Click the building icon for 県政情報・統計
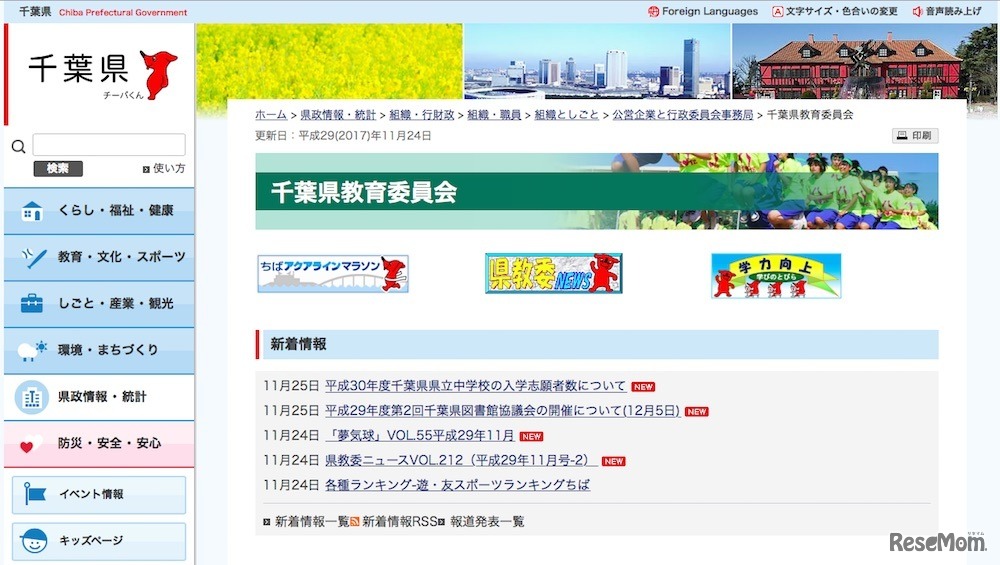The height and width of the screenshot is (565, 1000). (x=32, y=397)
